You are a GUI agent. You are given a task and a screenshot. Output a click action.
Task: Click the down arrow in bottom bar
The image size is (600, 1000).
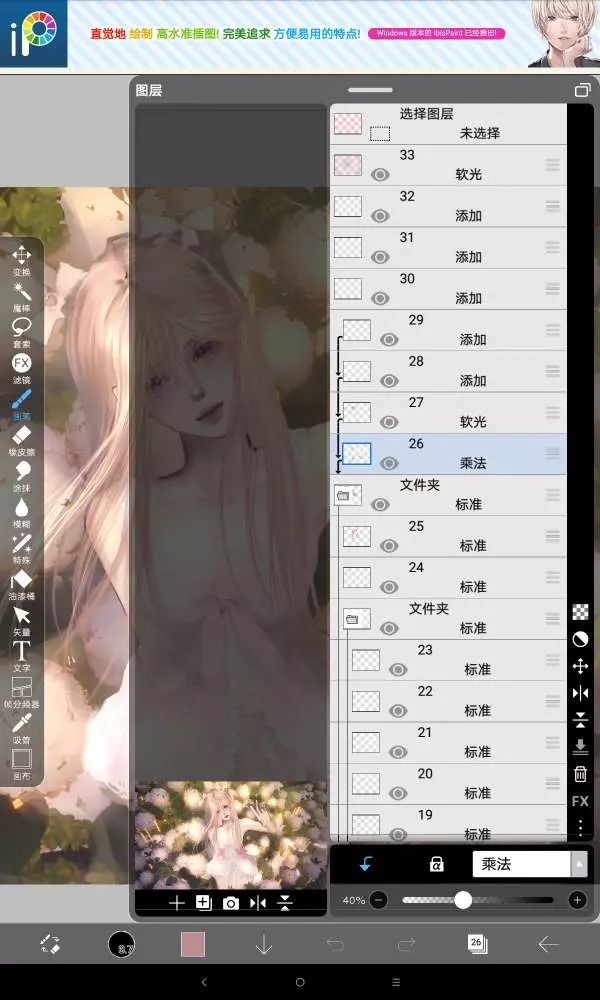pyautogui.click(x=264, y=944)
